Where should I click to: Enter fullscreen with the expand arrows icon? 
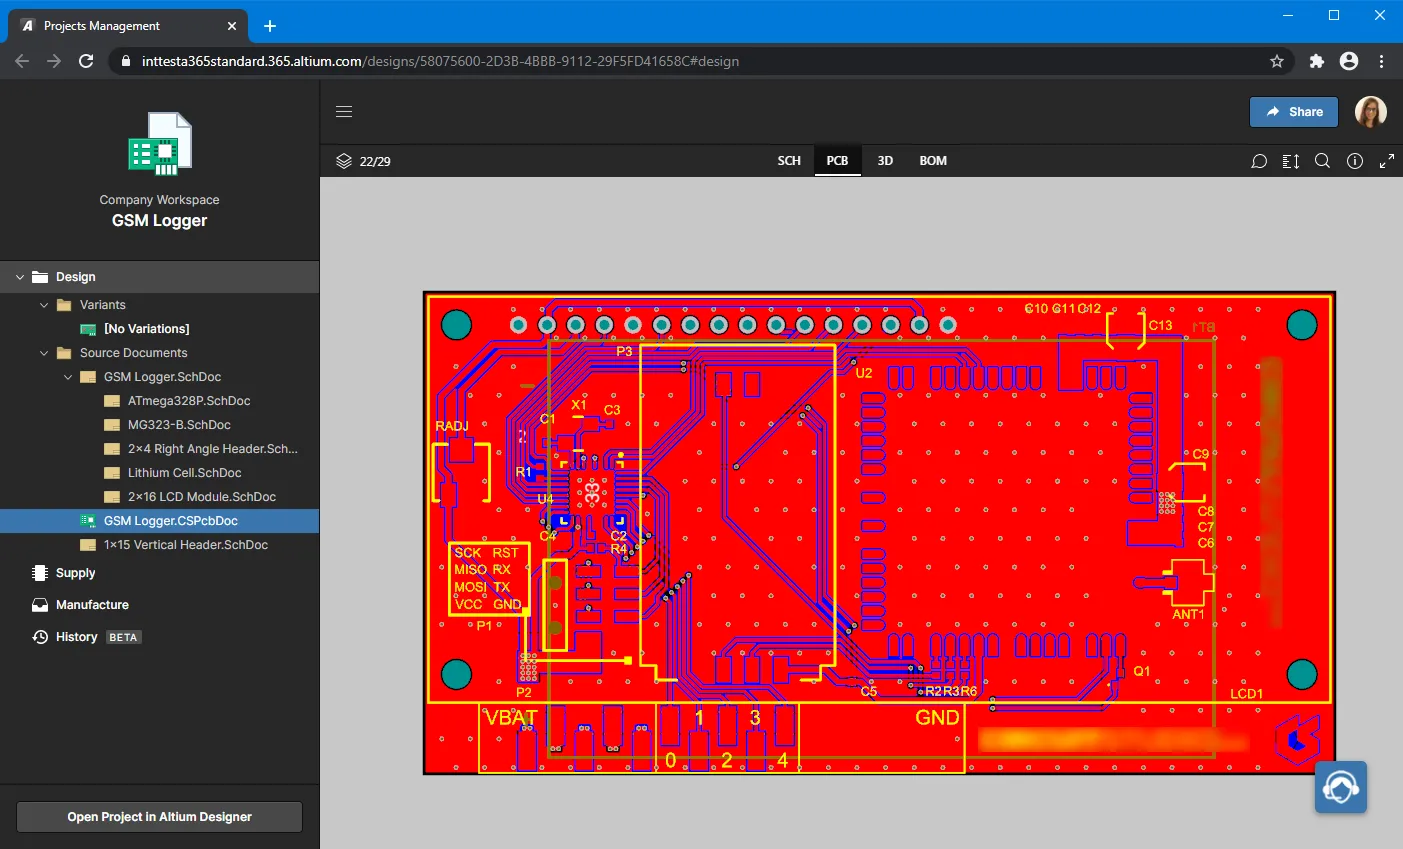tap(1387, 161)
